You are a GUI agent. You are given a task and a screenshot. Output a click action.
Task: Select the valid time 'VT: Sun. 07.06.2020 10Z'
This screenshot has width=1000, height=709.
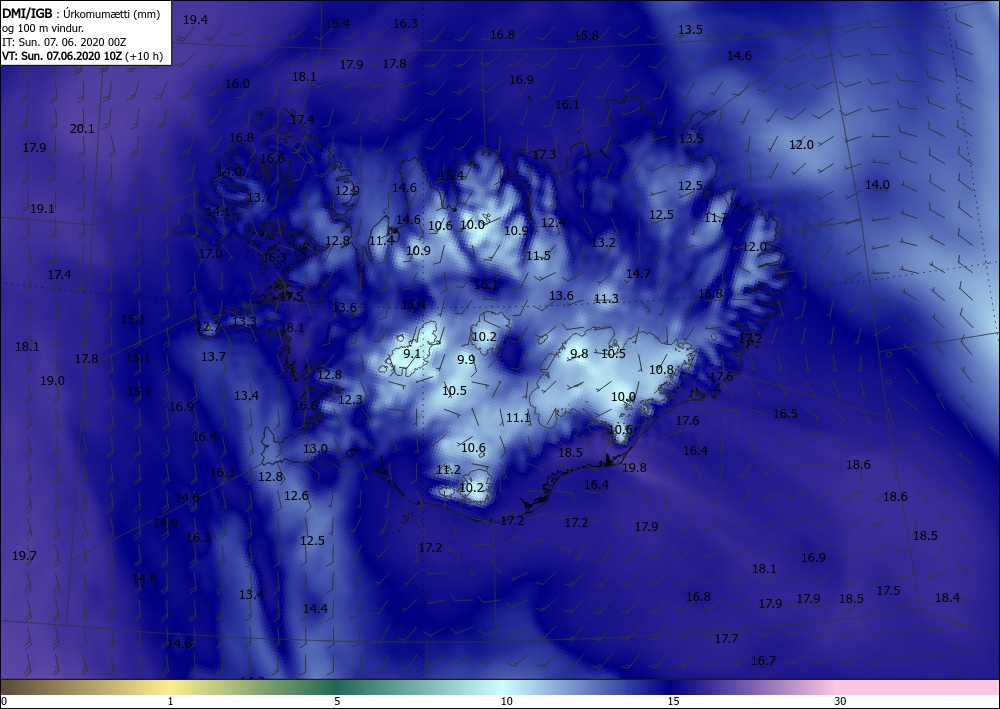(x=62, y=56)
